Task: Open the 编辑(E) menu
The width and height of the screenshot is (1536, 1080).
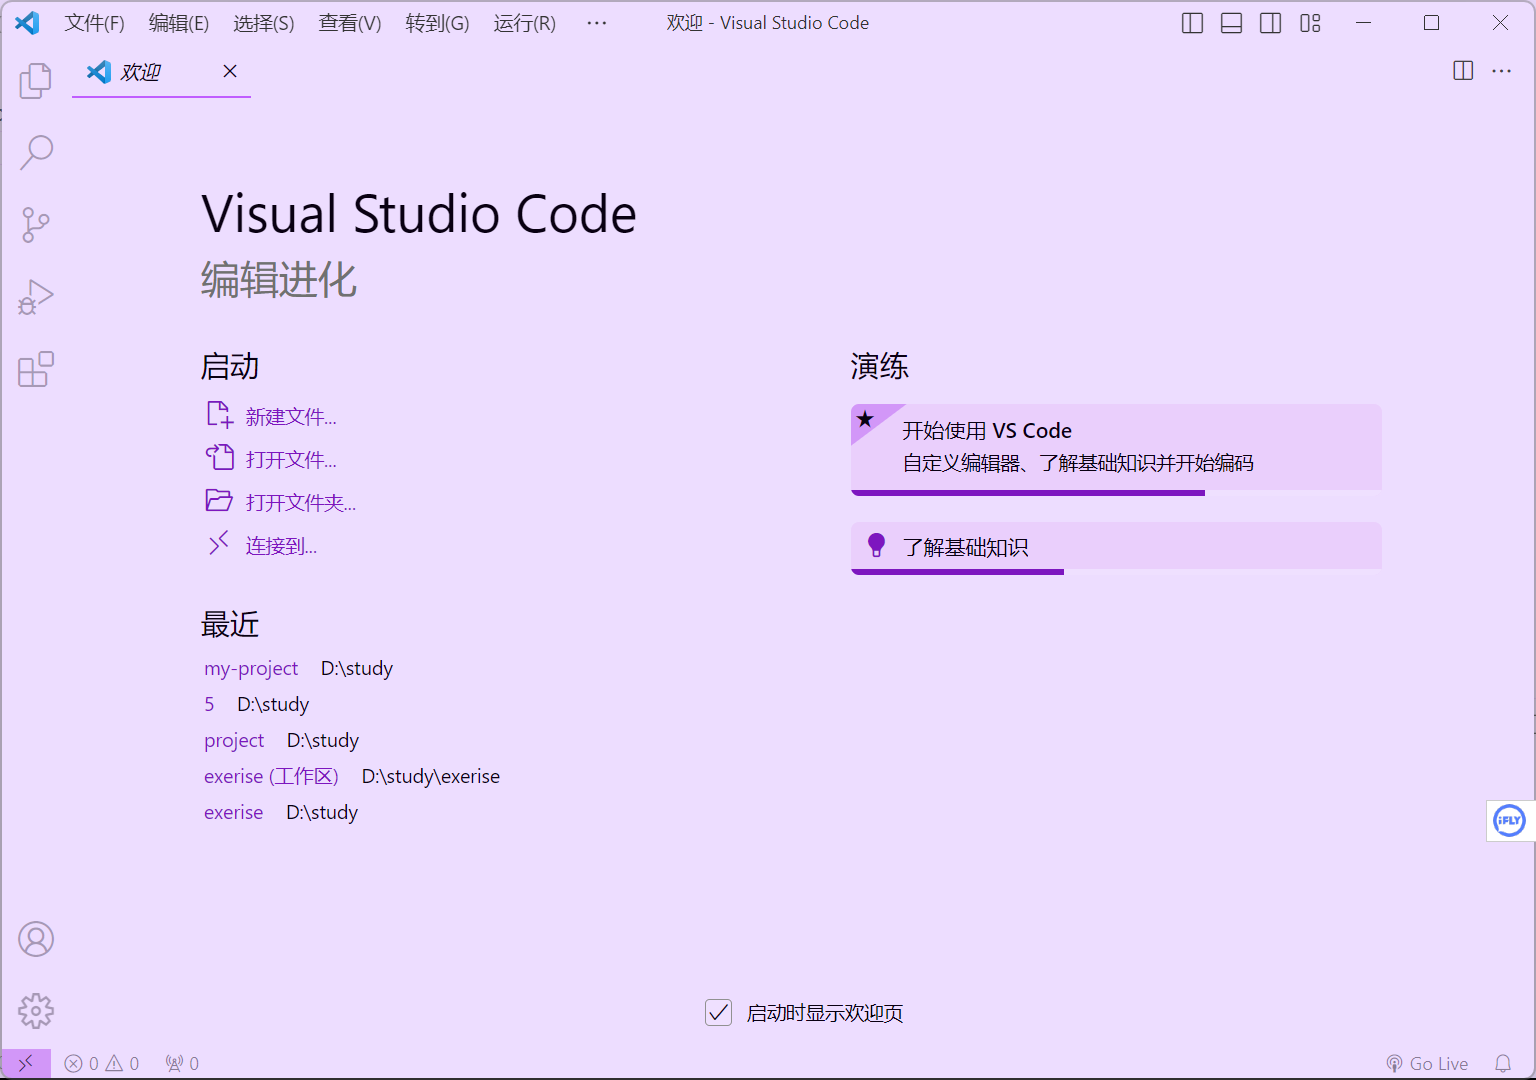Action: pos(179,23)
